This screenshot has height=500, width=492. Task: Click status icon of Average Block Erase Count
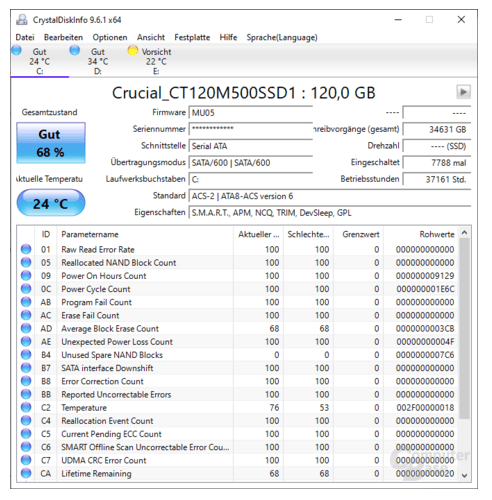point(26,329)
